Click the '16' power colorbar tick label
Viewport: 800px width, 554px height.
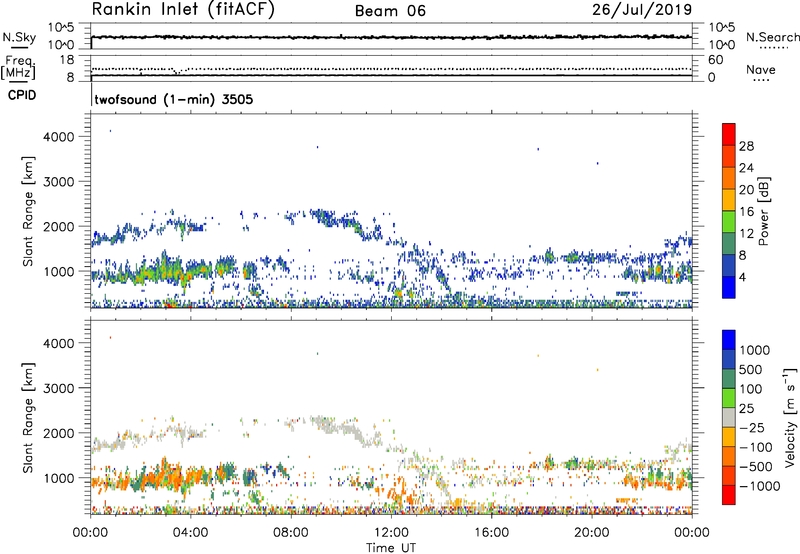click(746, 212)
